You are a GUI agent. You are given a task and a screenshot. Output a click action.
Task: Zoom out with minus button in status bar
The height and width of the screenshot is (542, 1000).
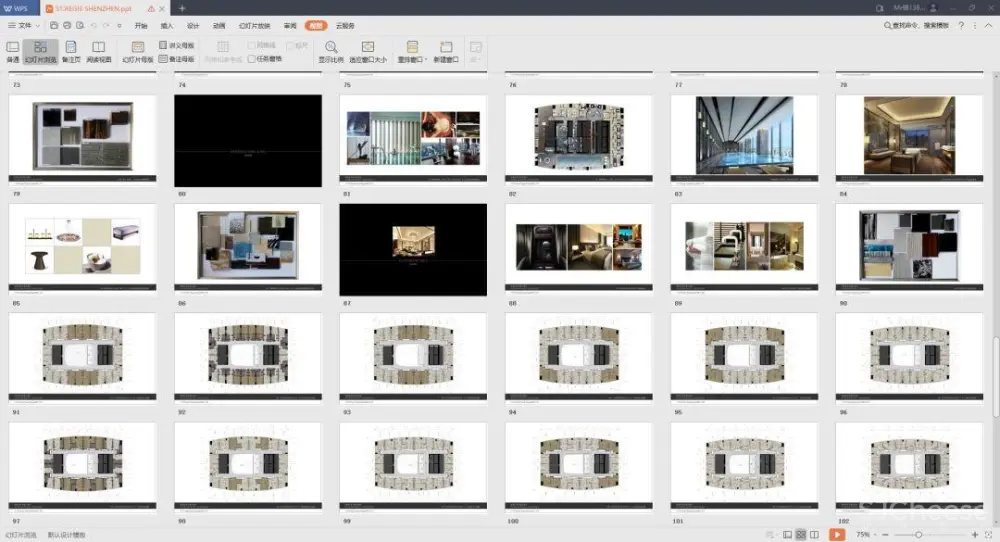885,534
